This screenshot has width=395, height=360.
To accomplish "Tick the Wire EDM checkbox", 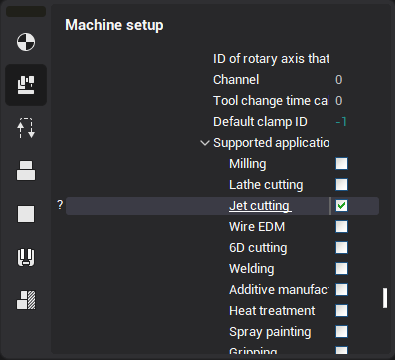I will [341, 227].
